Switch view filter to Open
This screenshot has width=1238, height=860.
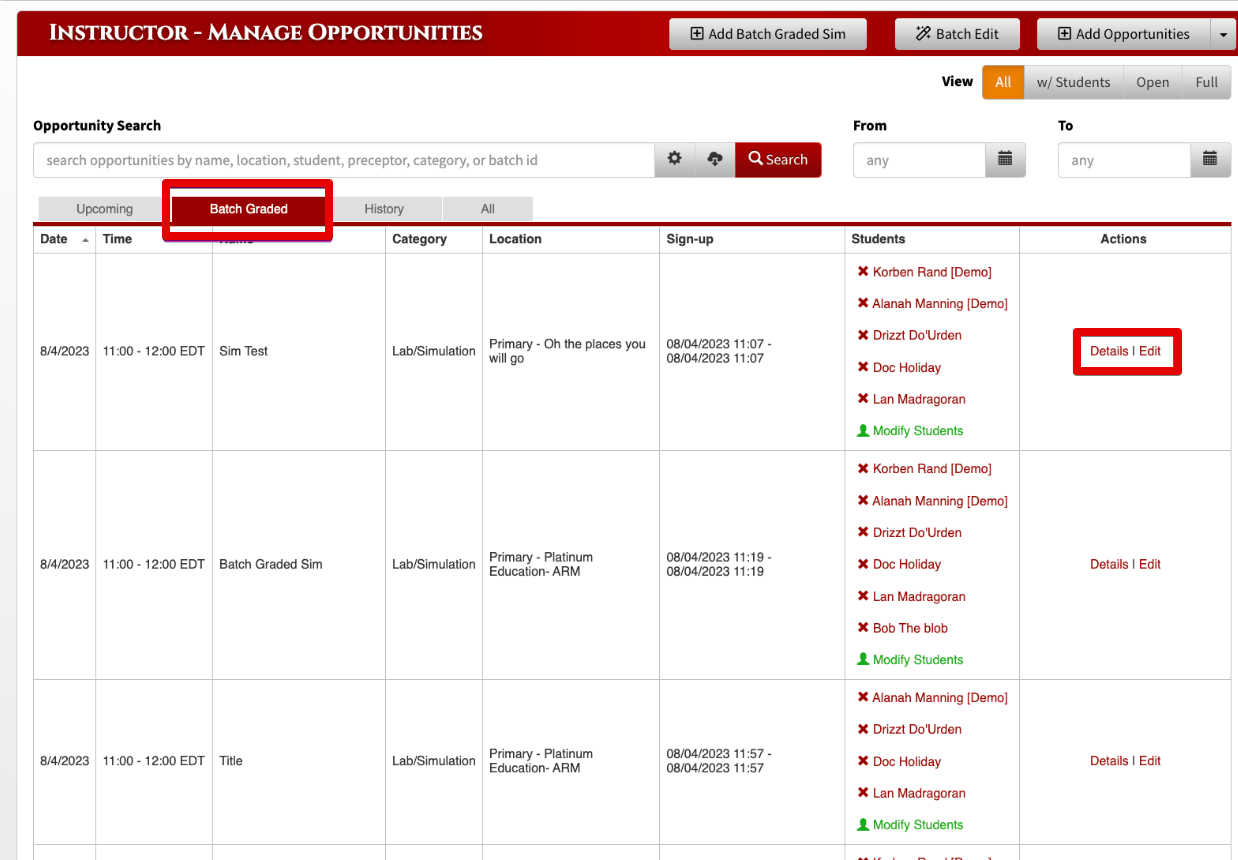click(x=1152, y=82)
